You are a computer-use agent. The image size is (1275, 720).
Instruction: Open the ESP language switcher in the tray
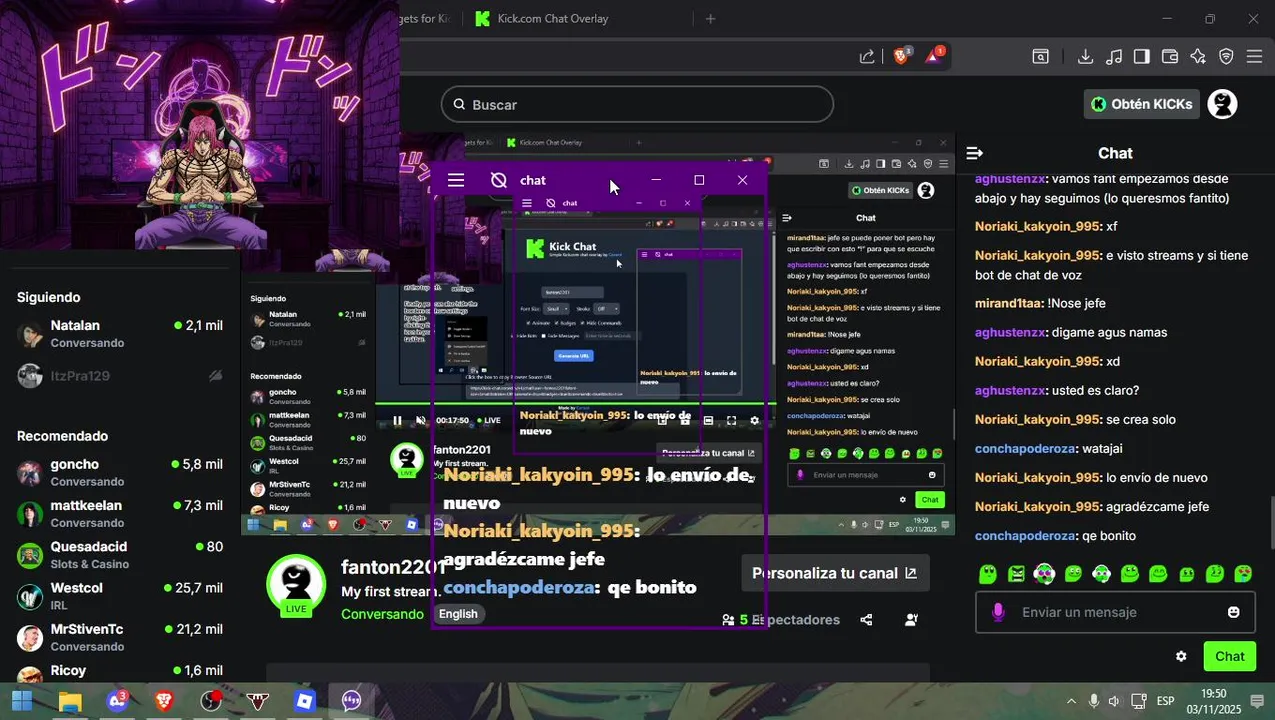1165,701
